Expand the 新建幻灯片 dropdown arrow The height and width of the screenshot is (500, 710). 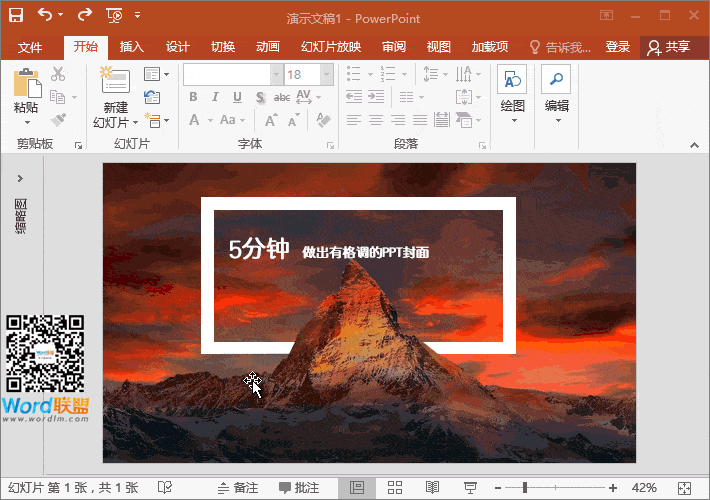tap(135, 123)
